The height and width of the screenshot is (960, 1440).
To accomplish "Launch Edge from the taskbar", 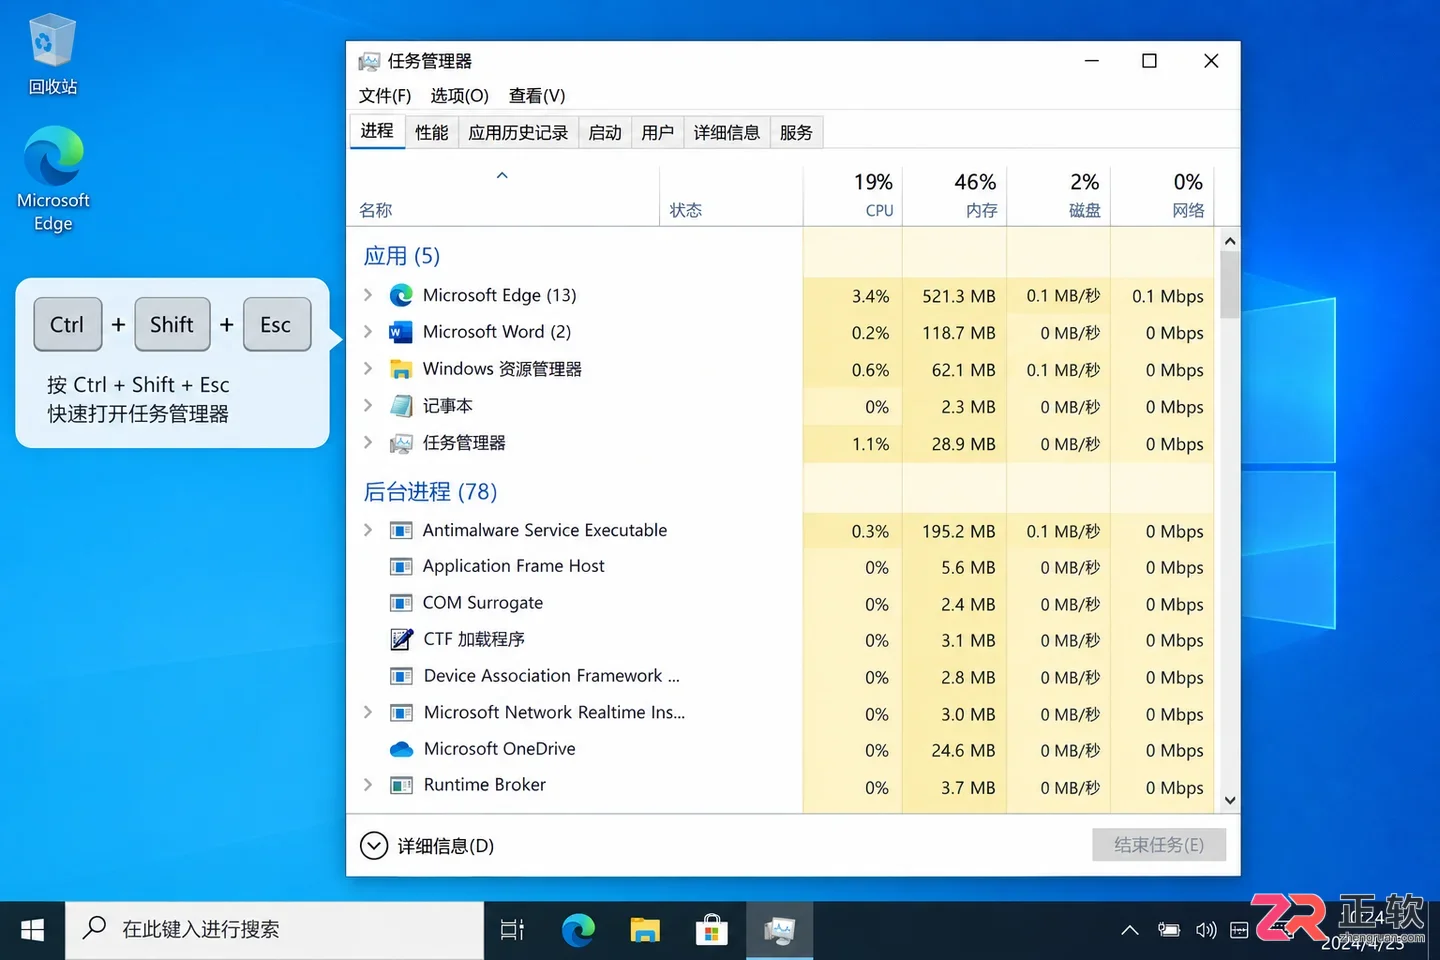I will click(x=578, y=931).
